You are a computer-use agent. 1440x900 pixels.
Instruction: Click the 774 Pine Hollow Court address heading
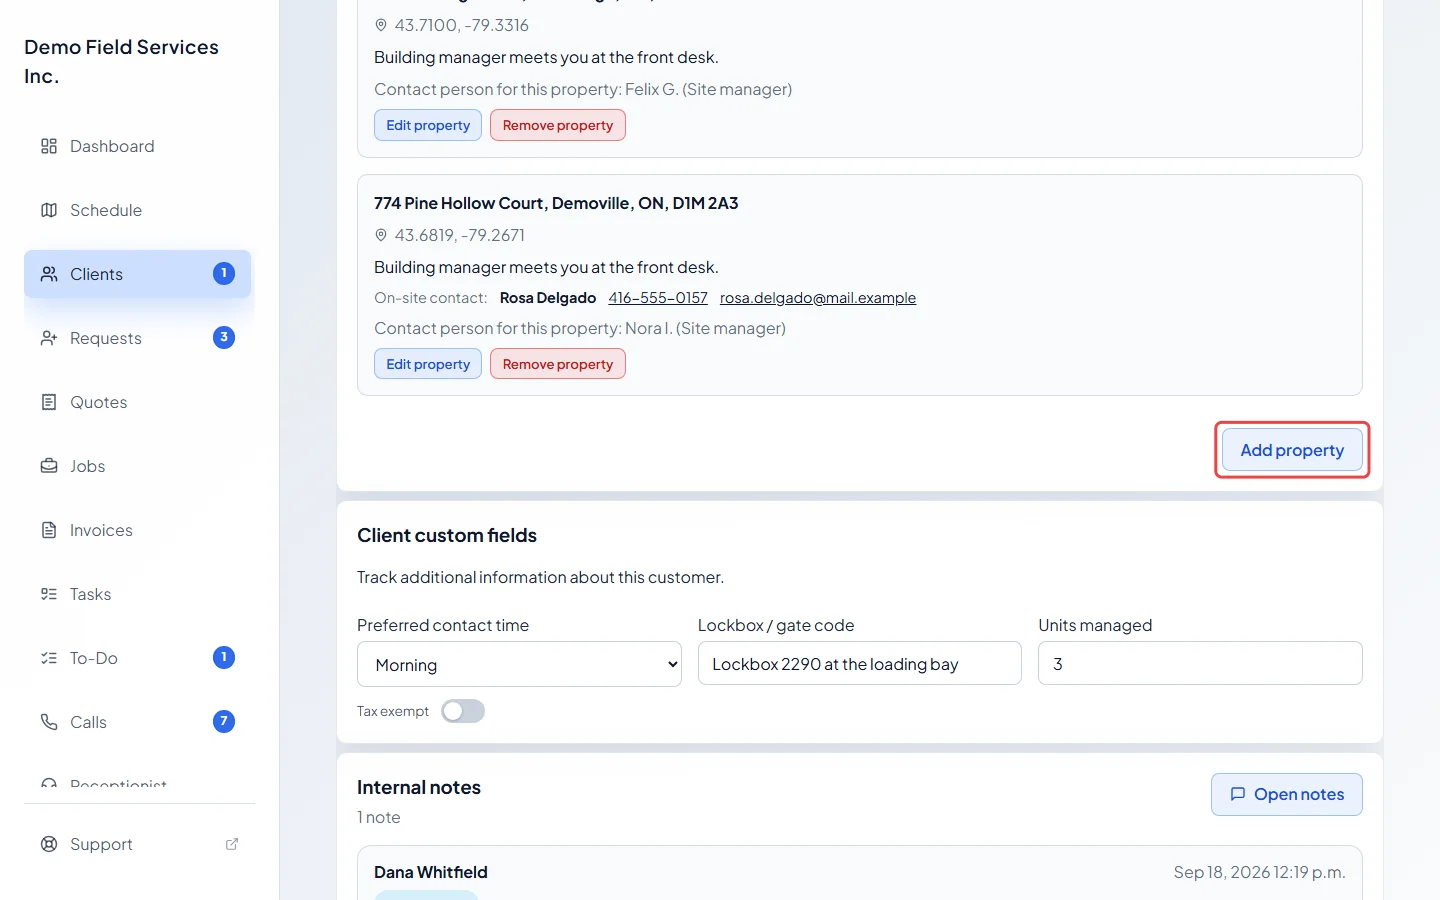(556, 203)
